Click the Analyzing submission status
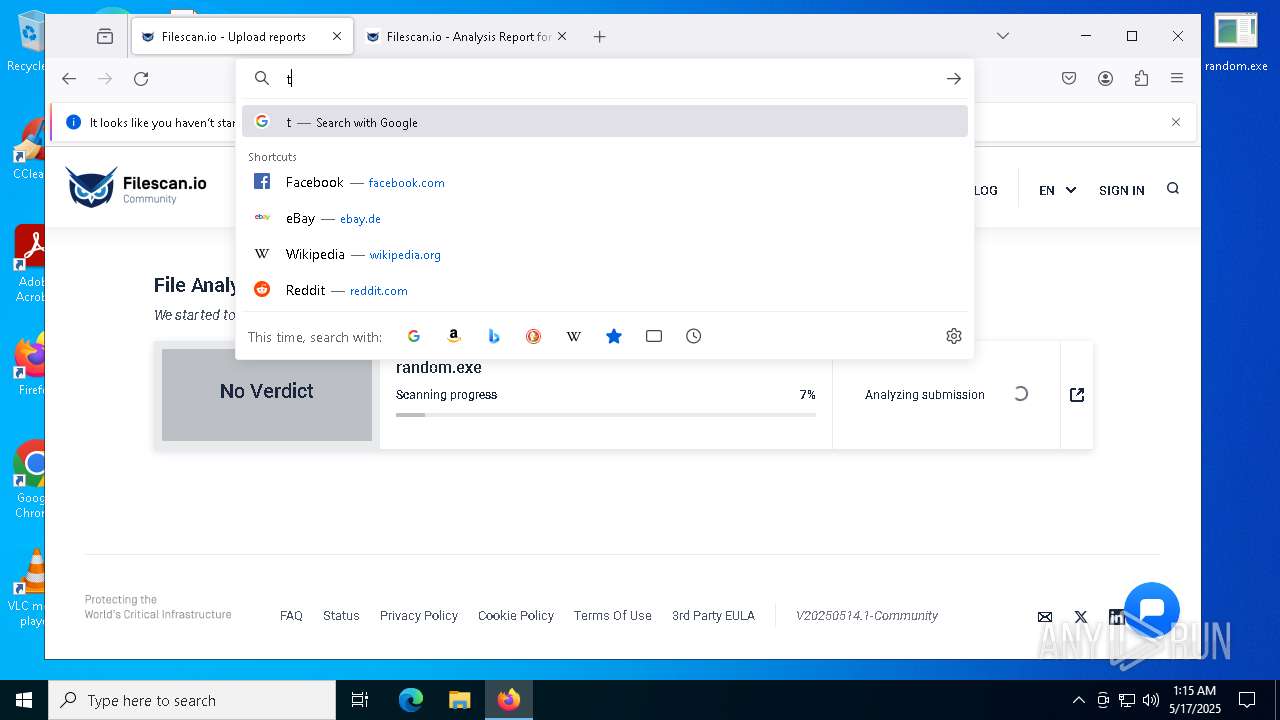Viewport: 1280px width, 720px height. click(x=925, y=395)
